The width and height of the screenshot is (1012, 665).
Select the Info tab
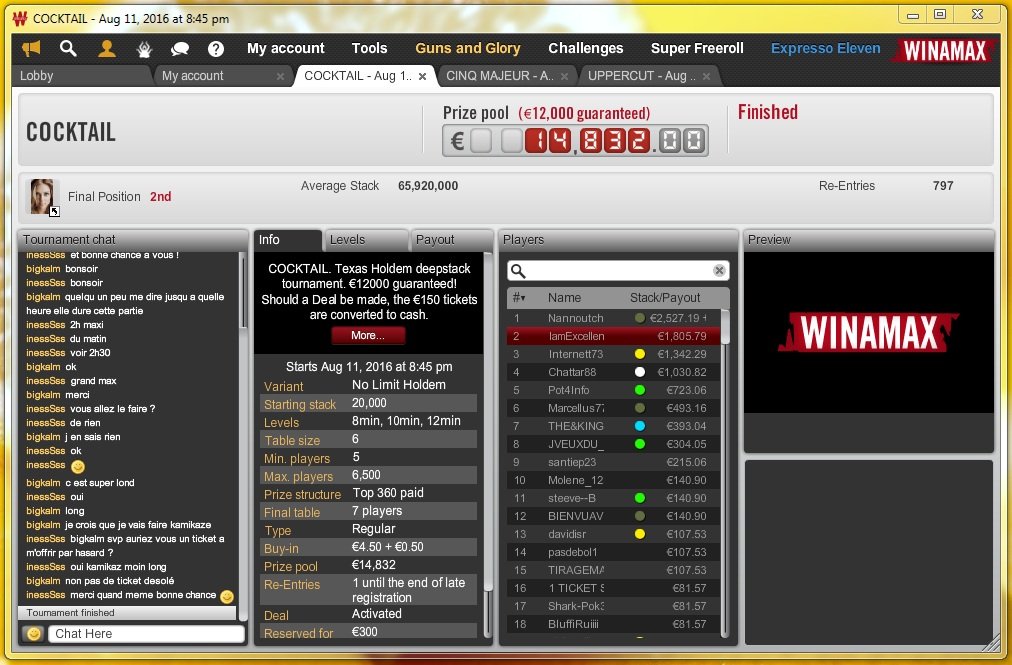287,240
